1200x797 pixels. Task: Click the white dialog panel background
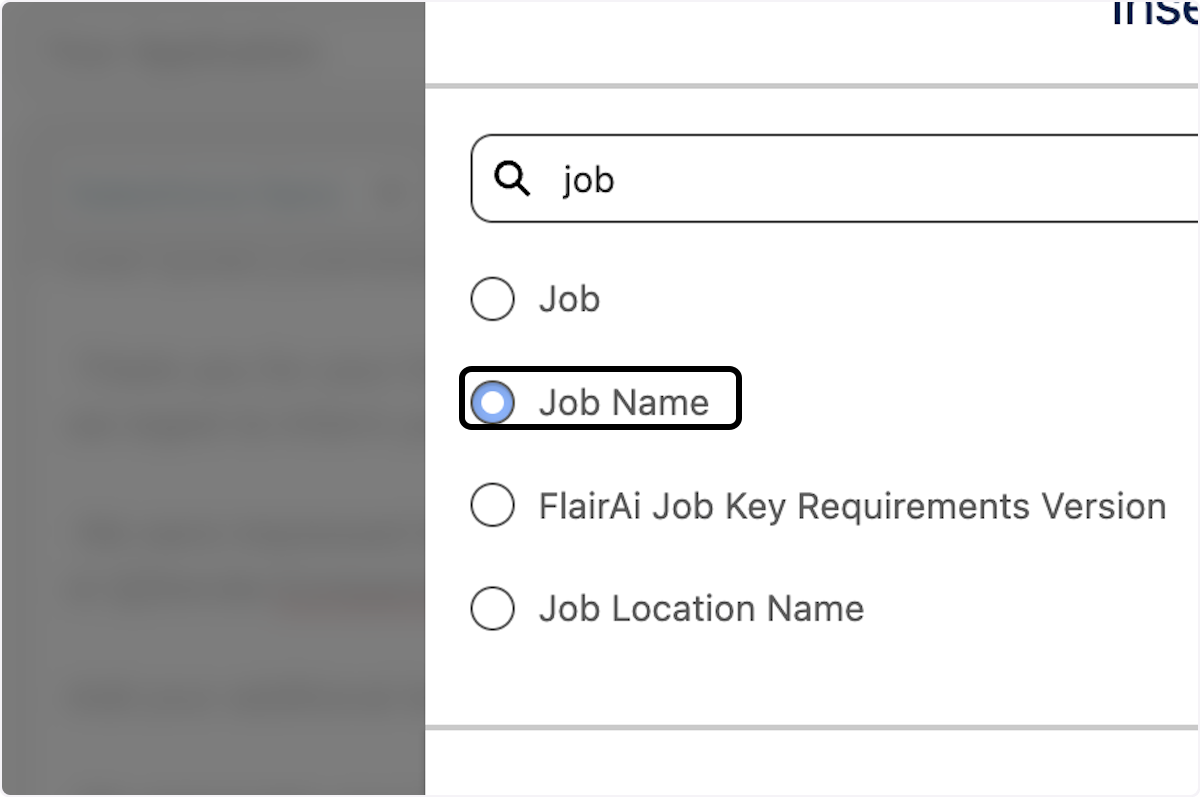pyautogui.click(x=900, y=680)
